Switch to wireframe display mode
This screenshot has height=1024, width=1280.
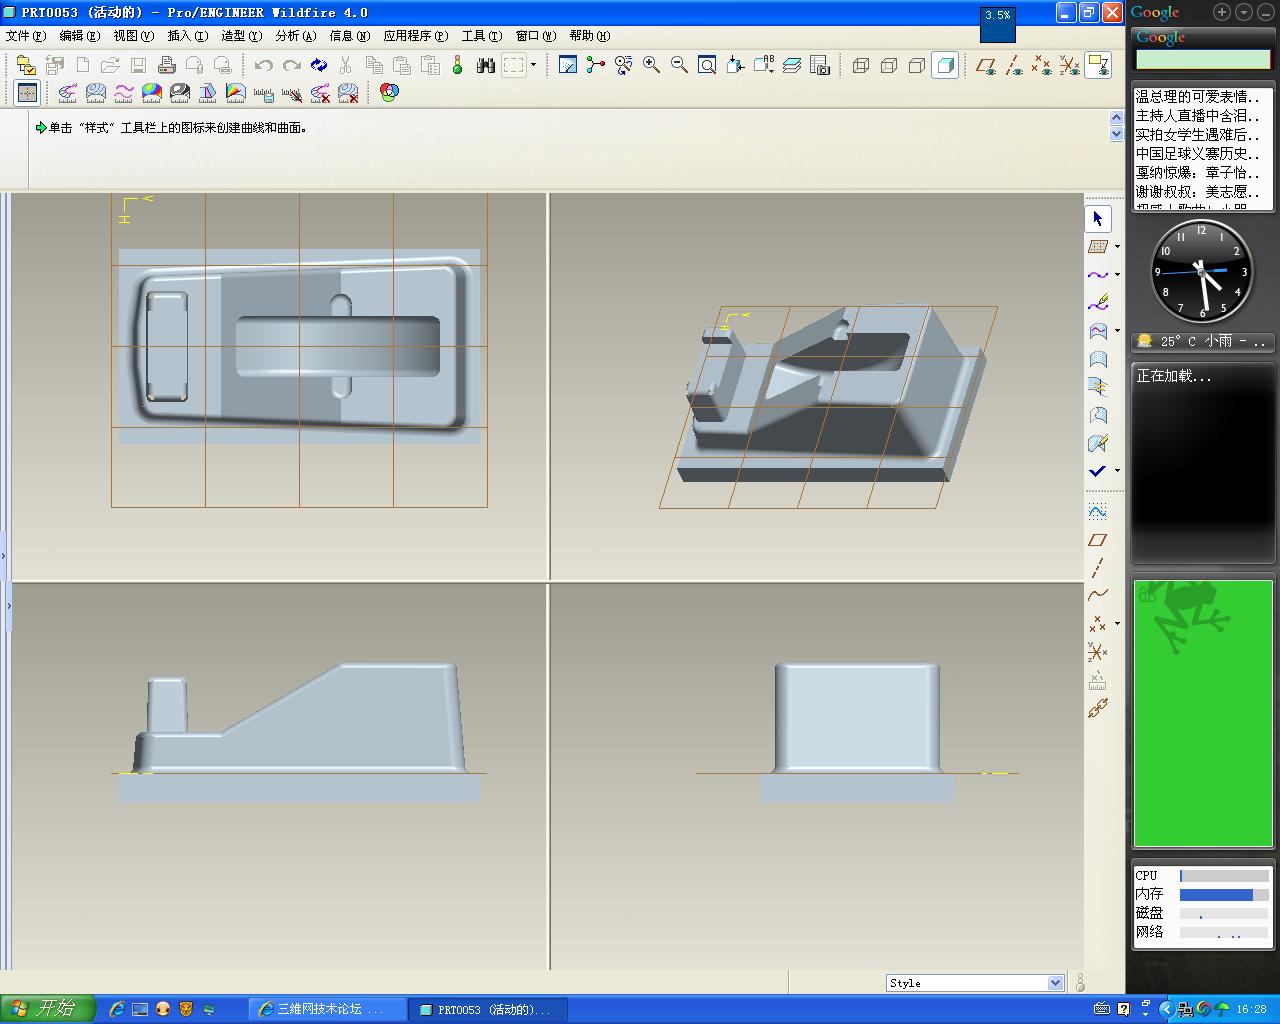[x=861, y=65]
